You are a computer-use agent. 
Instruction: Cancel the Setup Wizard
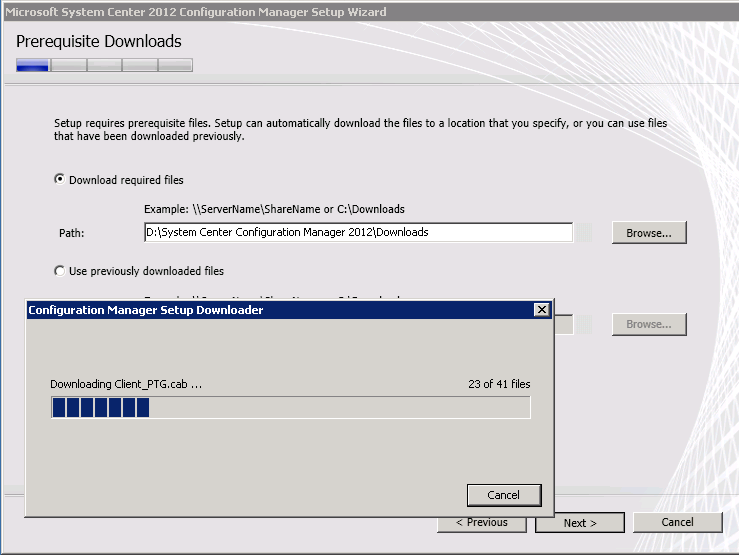677,522
